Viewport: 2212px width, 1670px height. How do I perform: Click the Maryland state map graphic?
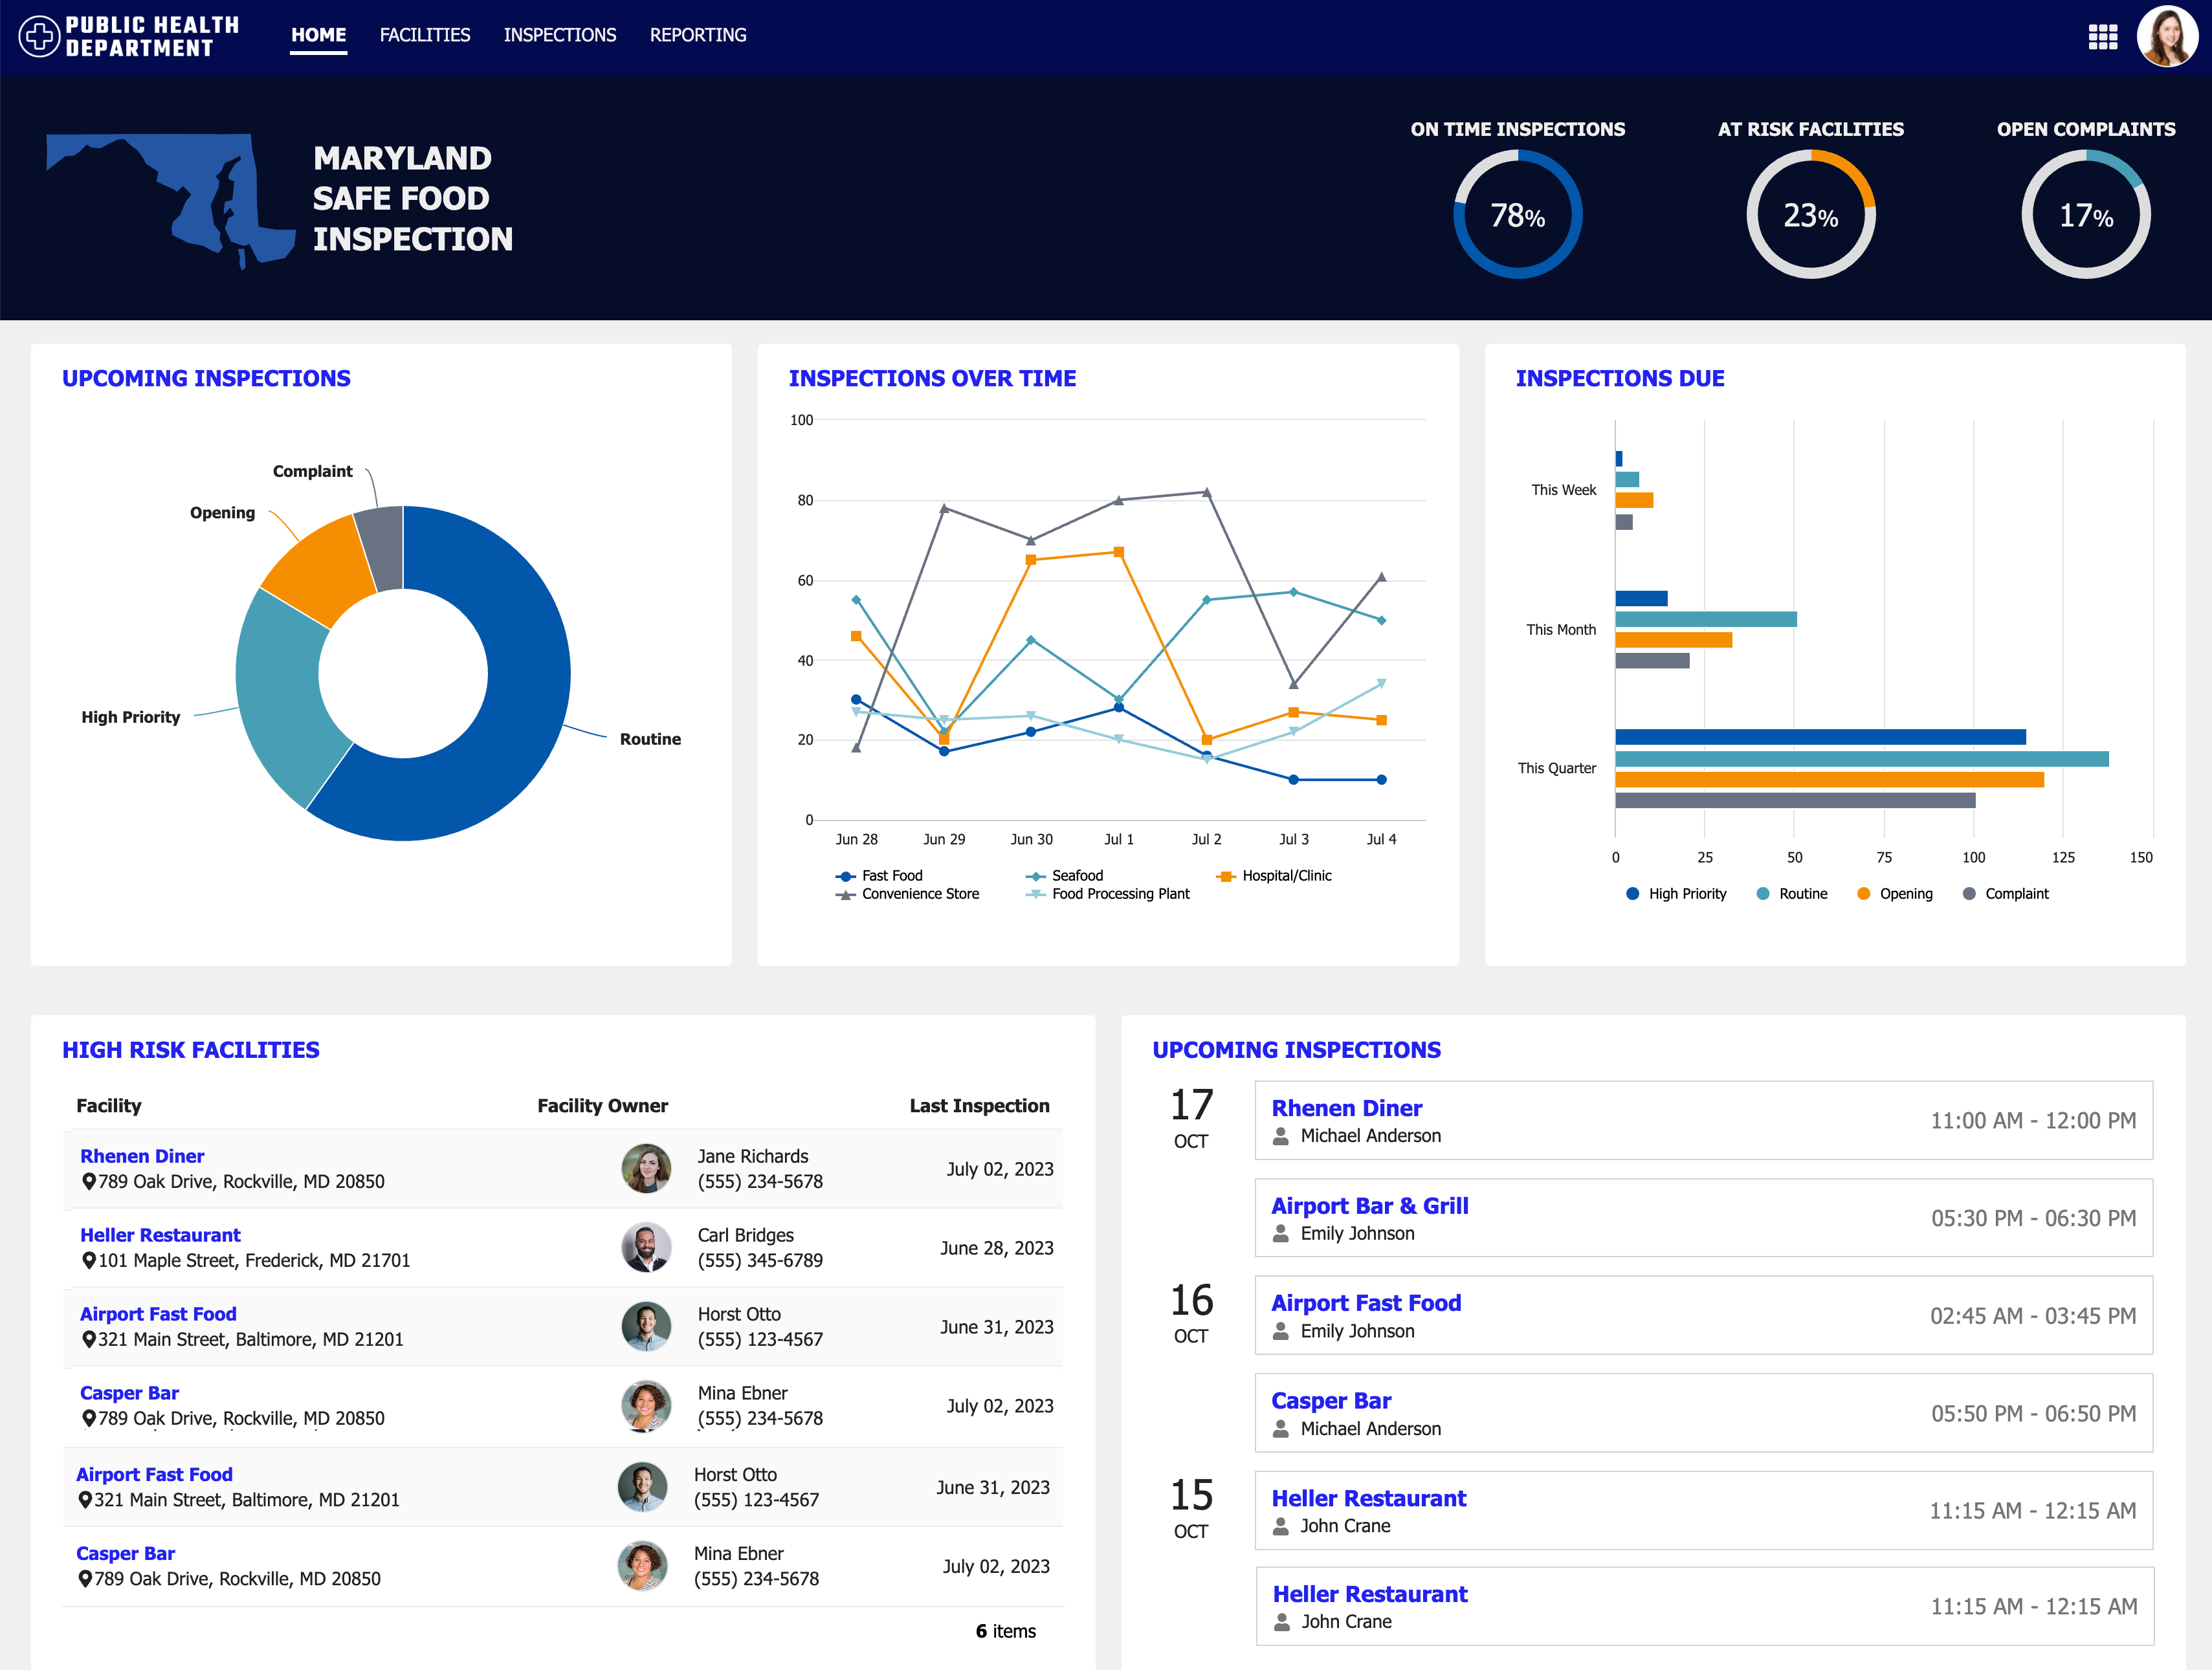click(x=171, y=200)
